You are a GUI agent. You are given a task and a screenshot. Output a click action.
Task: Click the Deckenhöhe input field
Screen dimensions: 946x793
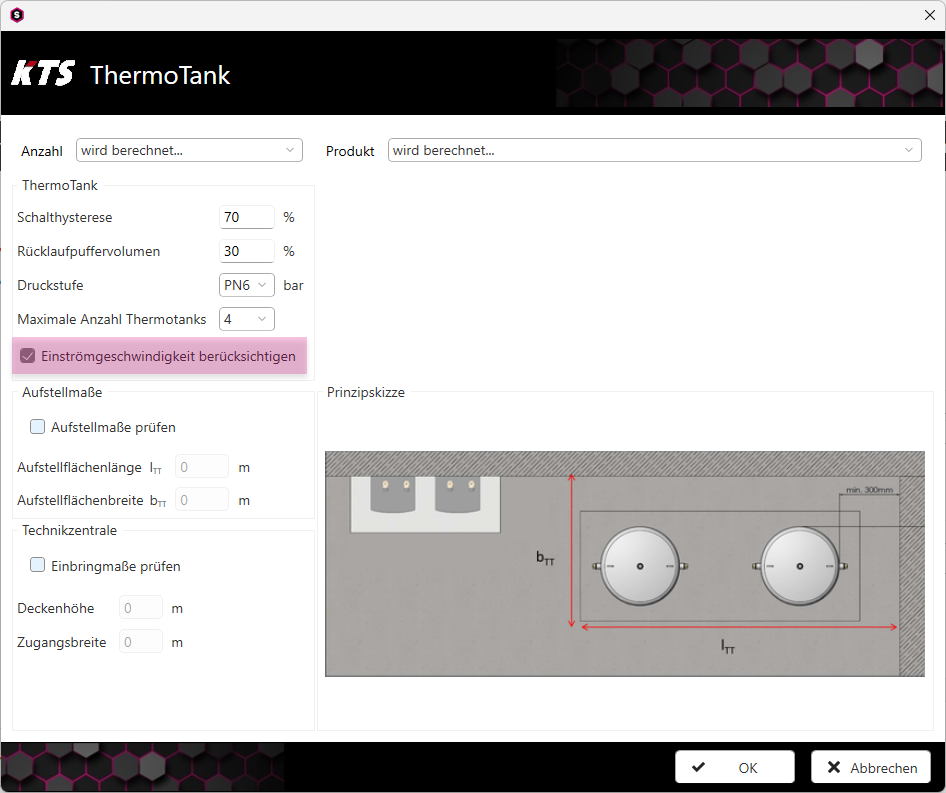click(141, 608)
